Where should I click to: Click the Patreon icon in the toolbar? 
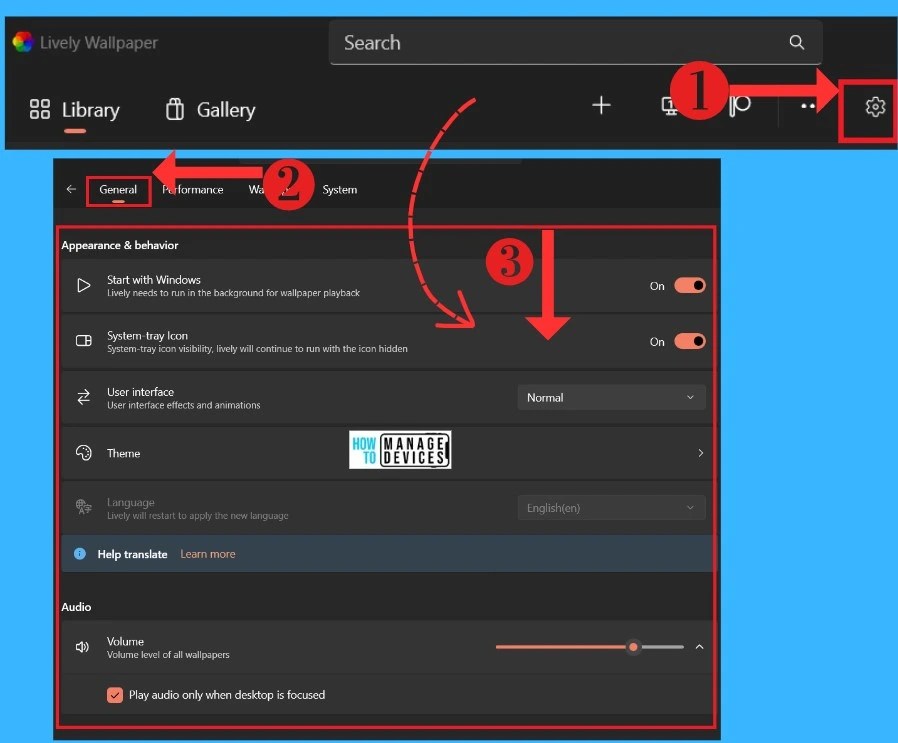coord(739,106)
